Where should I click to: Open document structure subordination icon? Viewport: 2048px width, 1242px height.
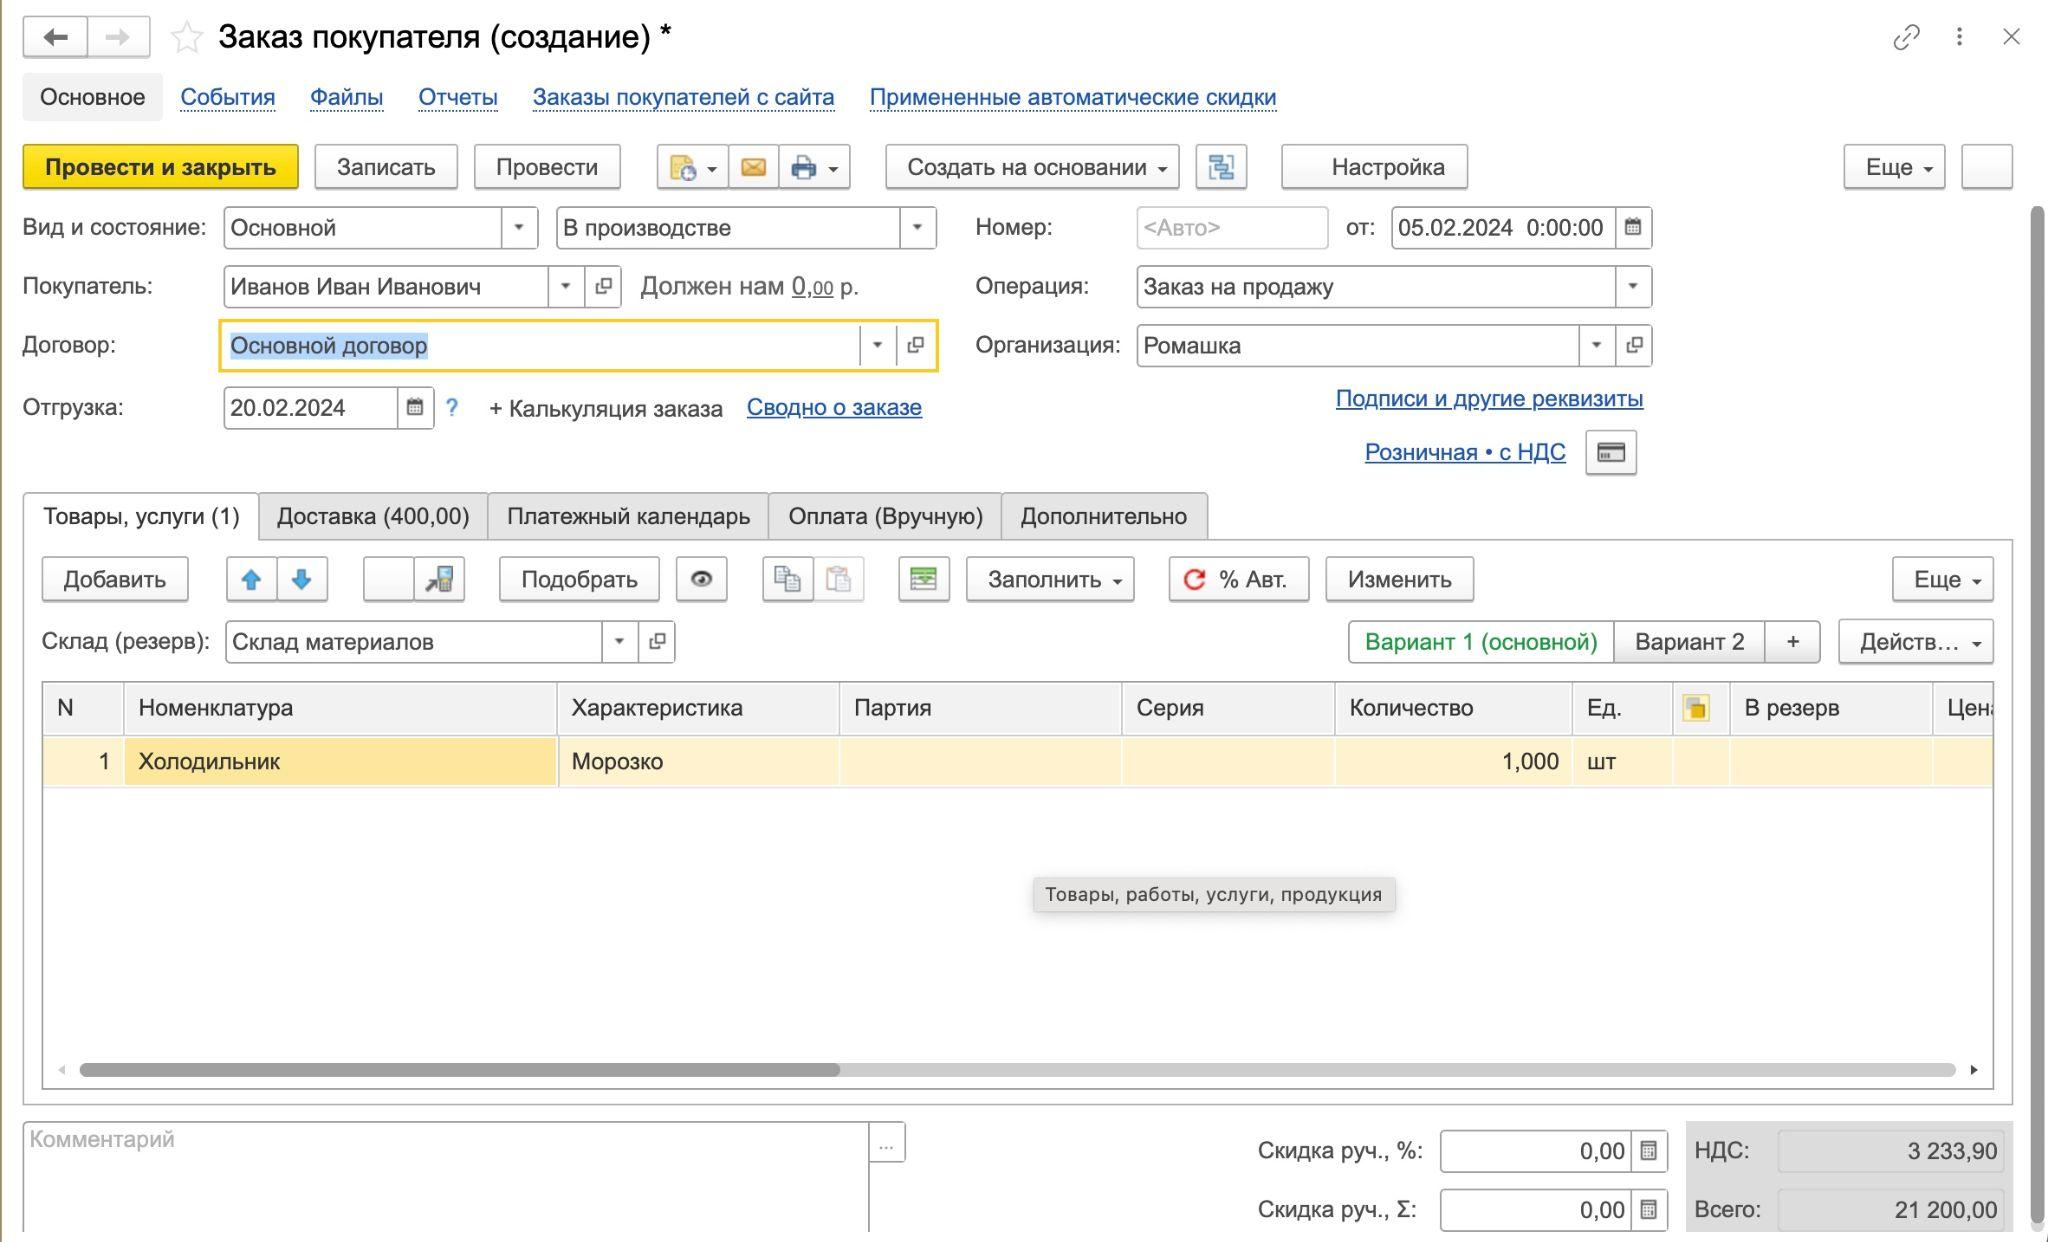click(1221, 167)
